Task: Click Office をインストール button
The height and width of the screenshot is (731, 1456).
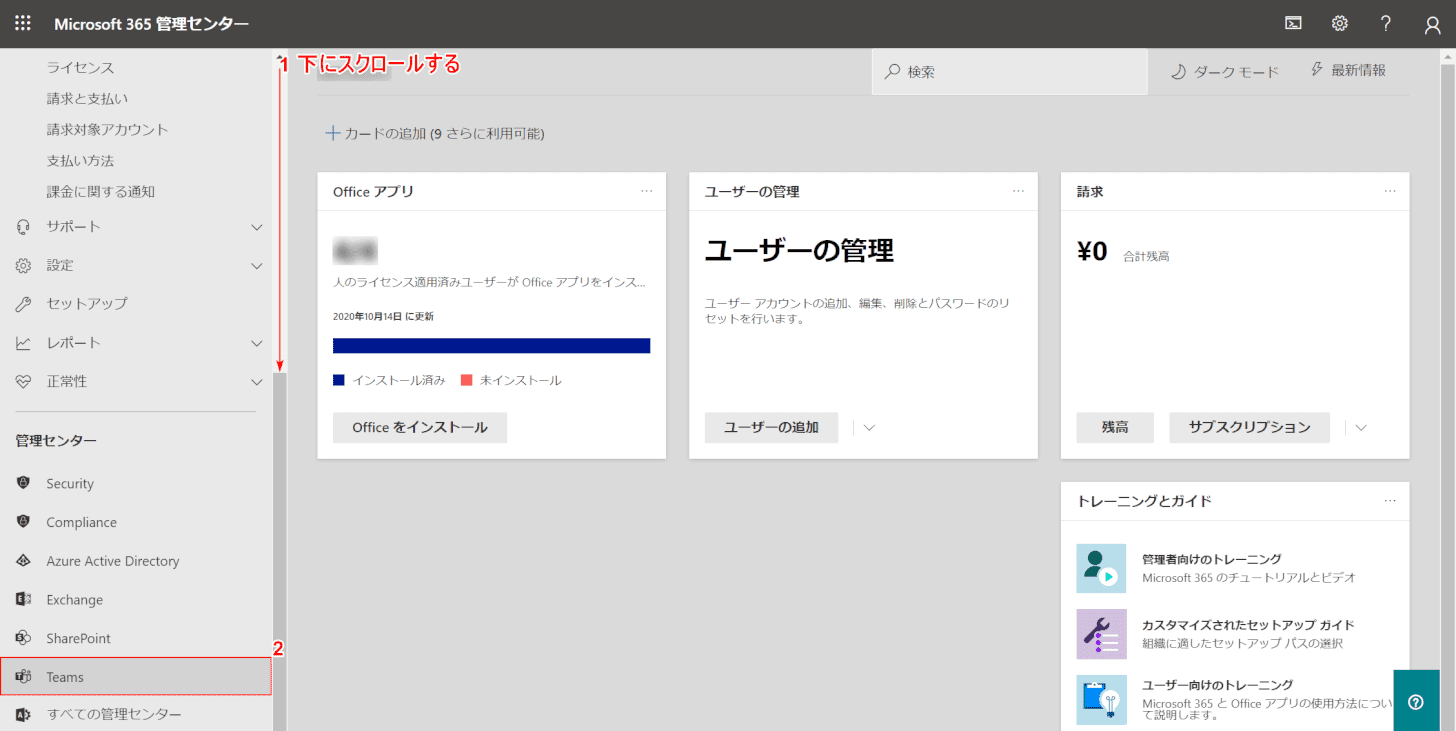Action: click(x=420, y=427)
